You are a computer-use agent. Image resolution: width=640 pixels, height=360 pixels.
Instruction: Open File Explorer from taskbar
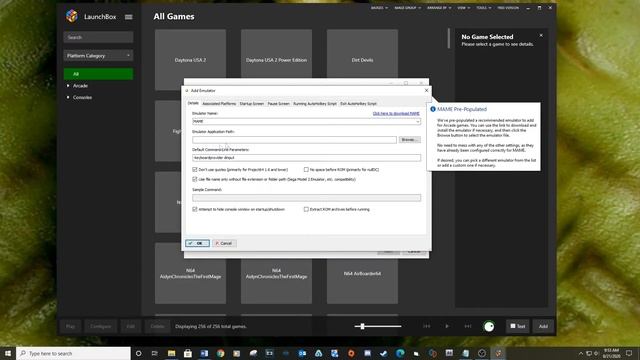[x=171, y=353]
